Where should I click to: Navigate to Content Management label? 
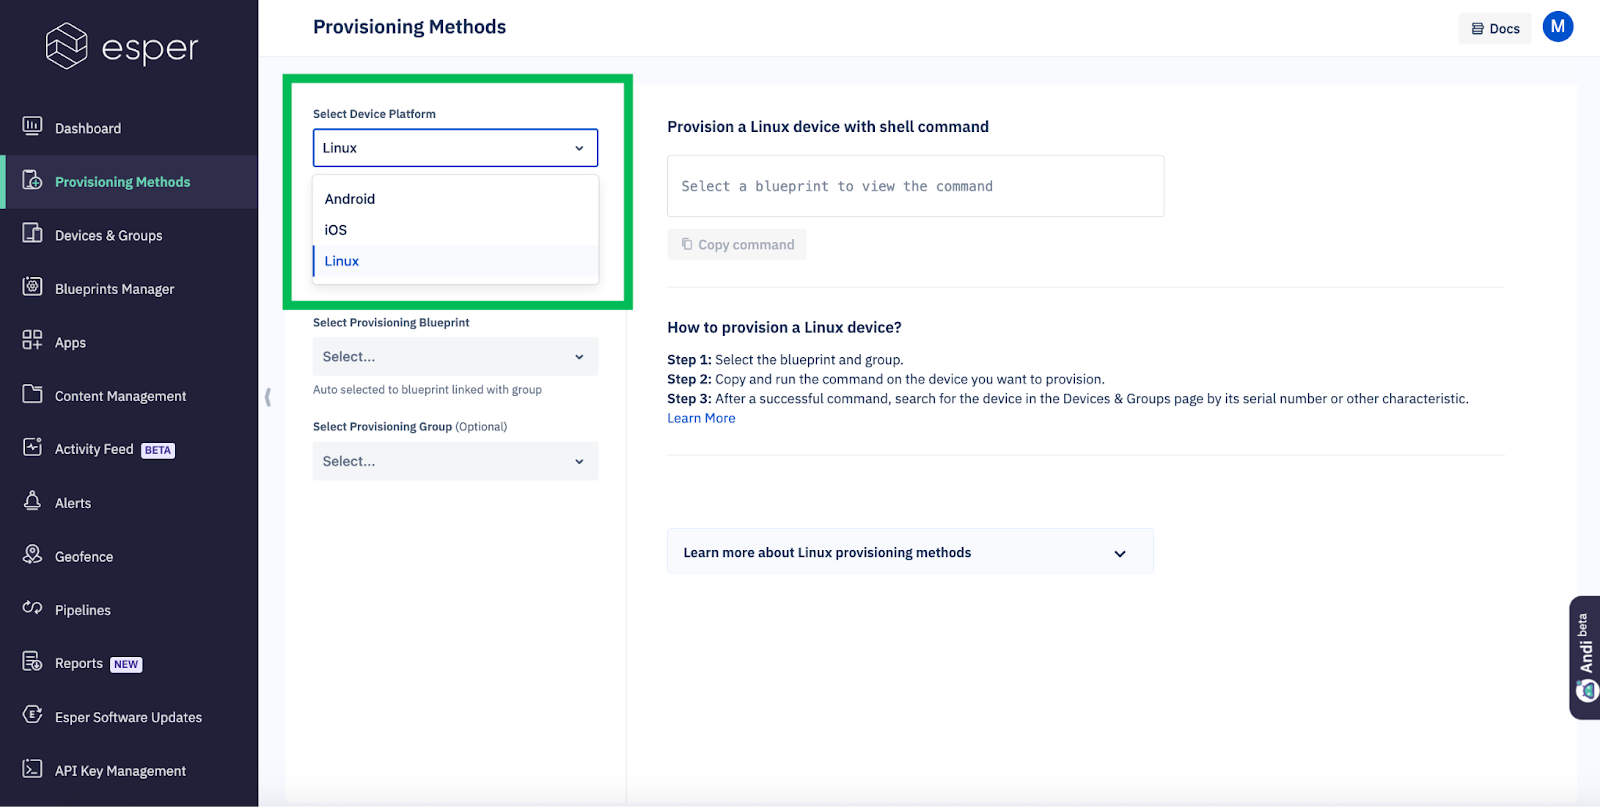pyautogui.click(x=120, y=396)
